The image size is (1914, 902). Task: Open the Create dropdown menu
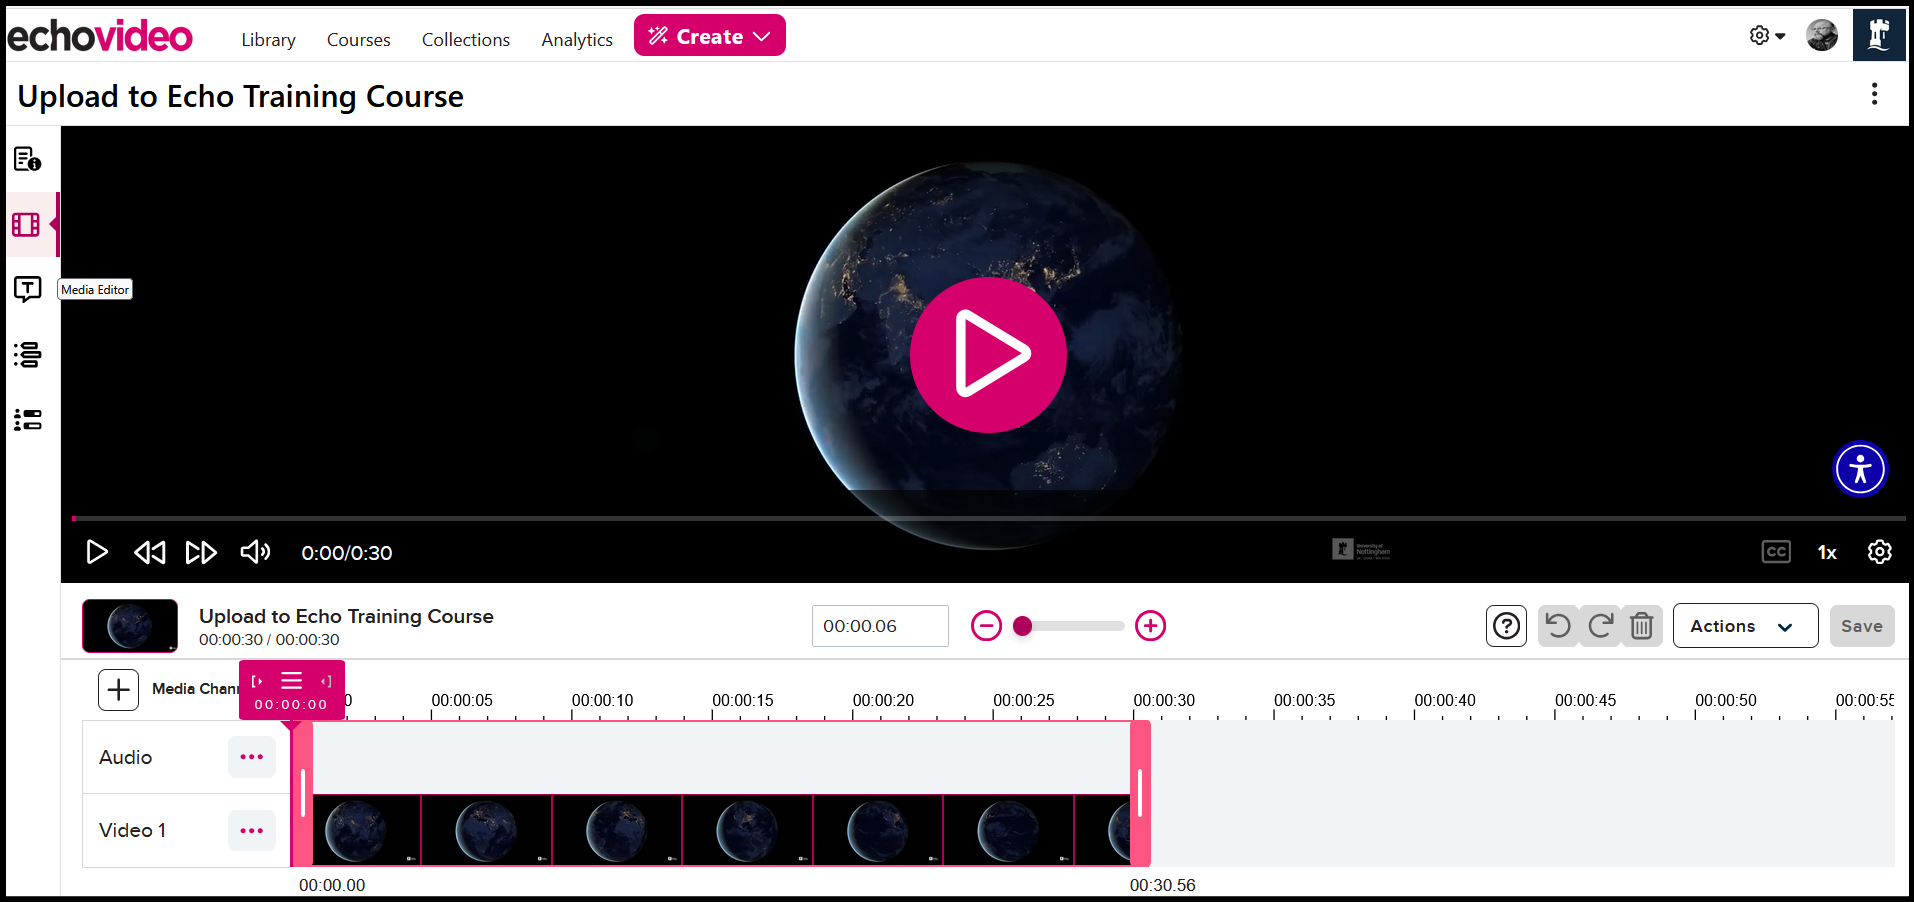click(709, 36)
